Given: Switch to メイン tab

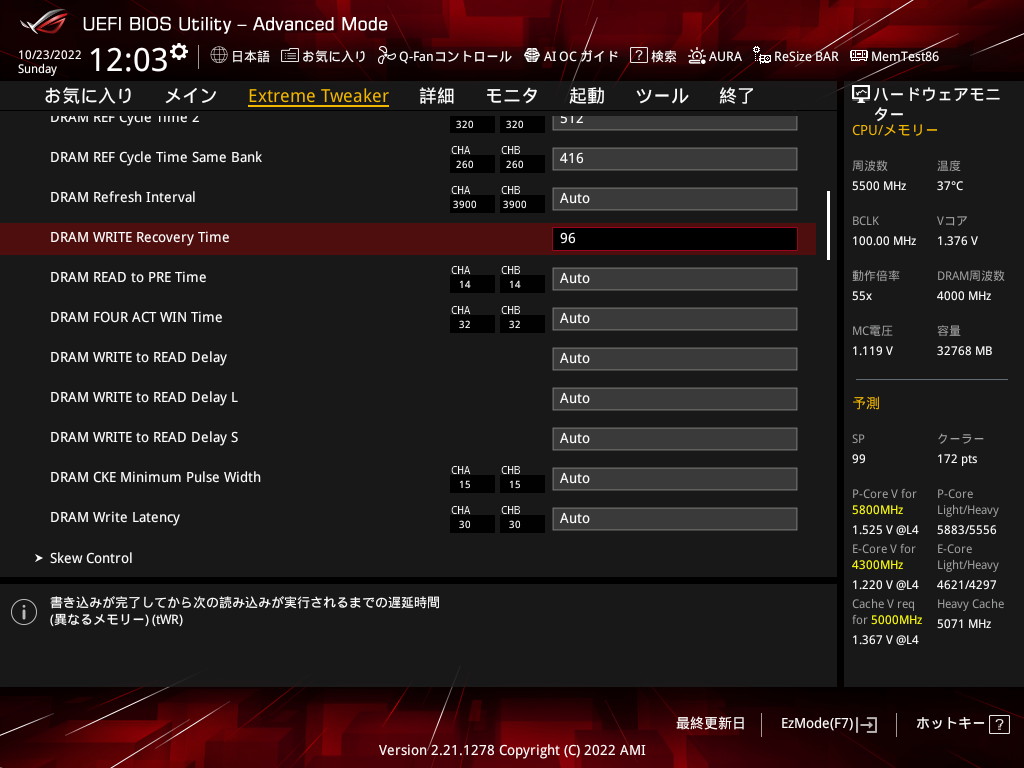Looking at the screenshot, I should pos(191,96).
